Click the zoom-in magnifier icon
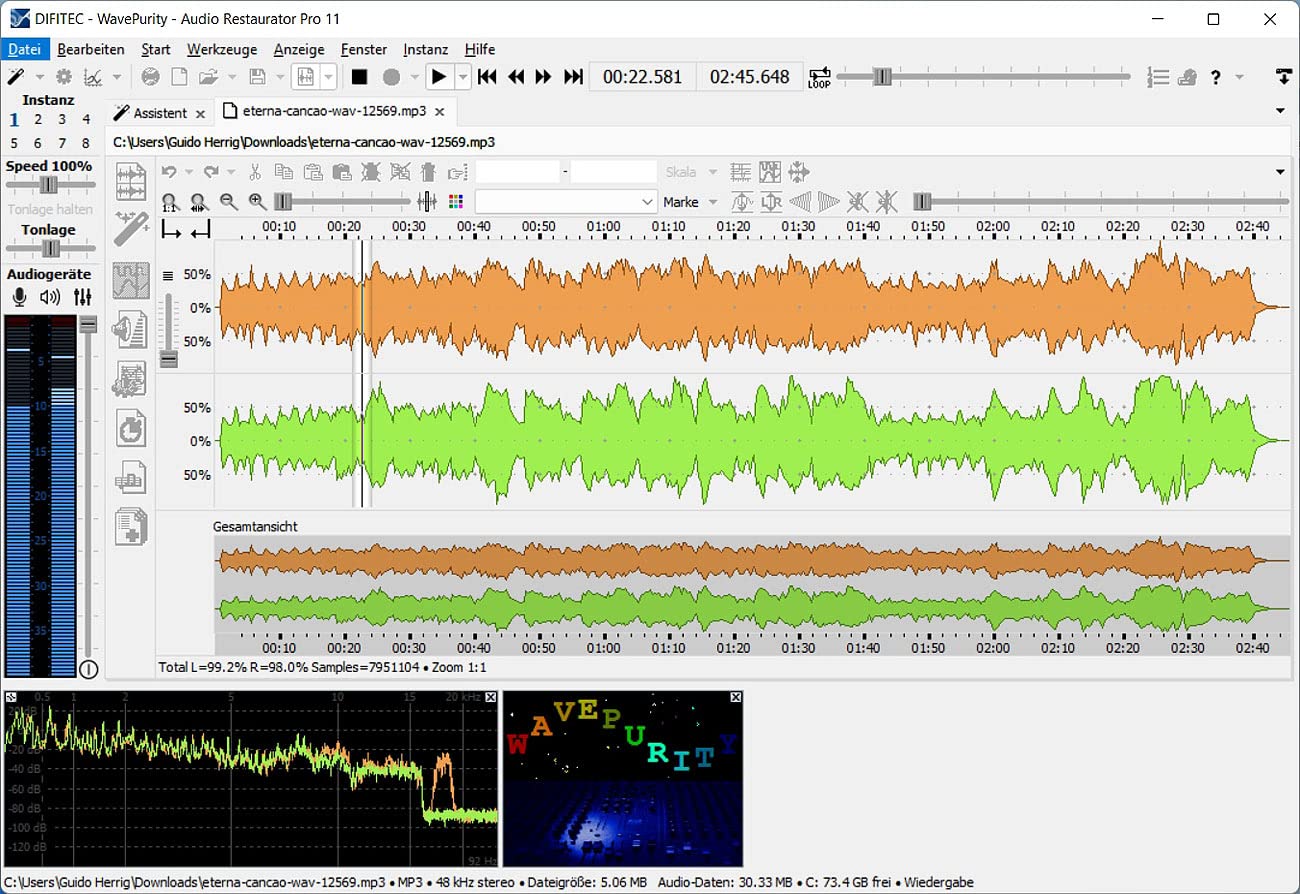Screen dimensions: 1300x894 257,202
